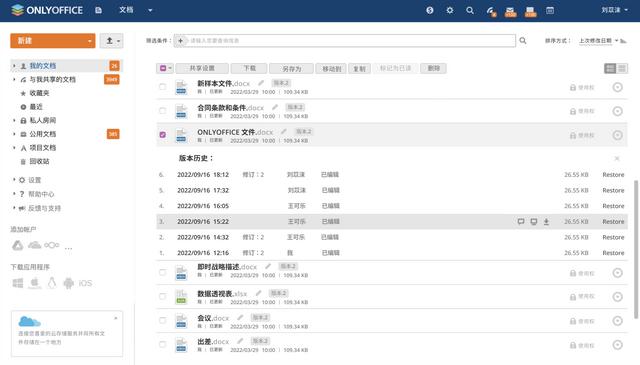Open the mail icon in header
640x365 pixels.
pyautogui.click(x=510, y=11)
